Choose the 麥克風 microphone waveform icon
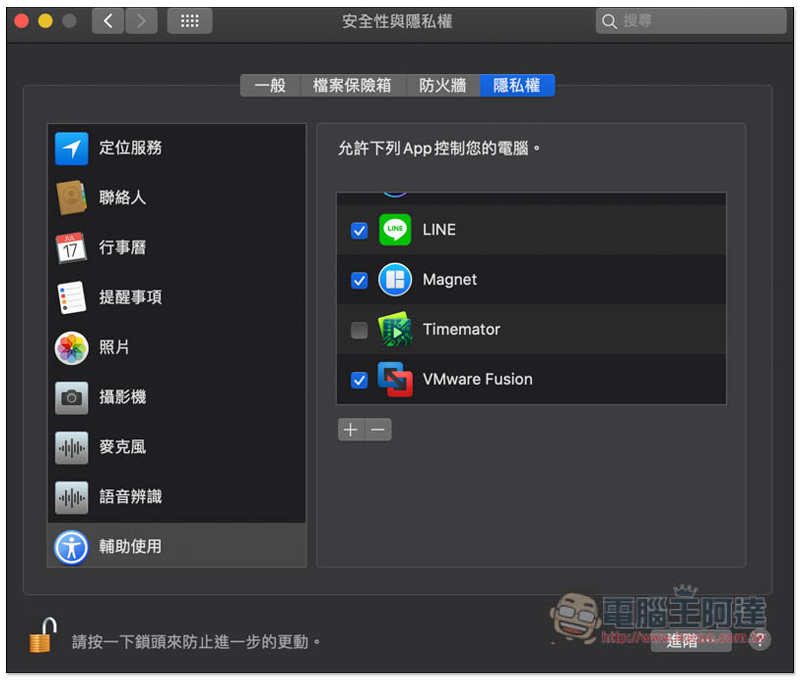This screenshot has width=800, height=681. pyautogui.click(x=71, y=447)
